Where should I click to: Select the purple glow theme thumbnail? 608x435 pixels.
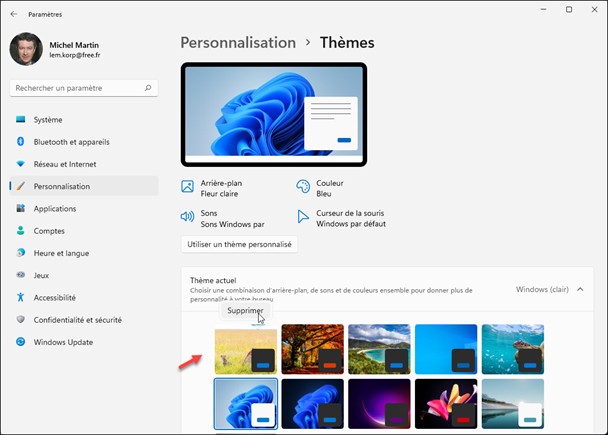point(379,404)
